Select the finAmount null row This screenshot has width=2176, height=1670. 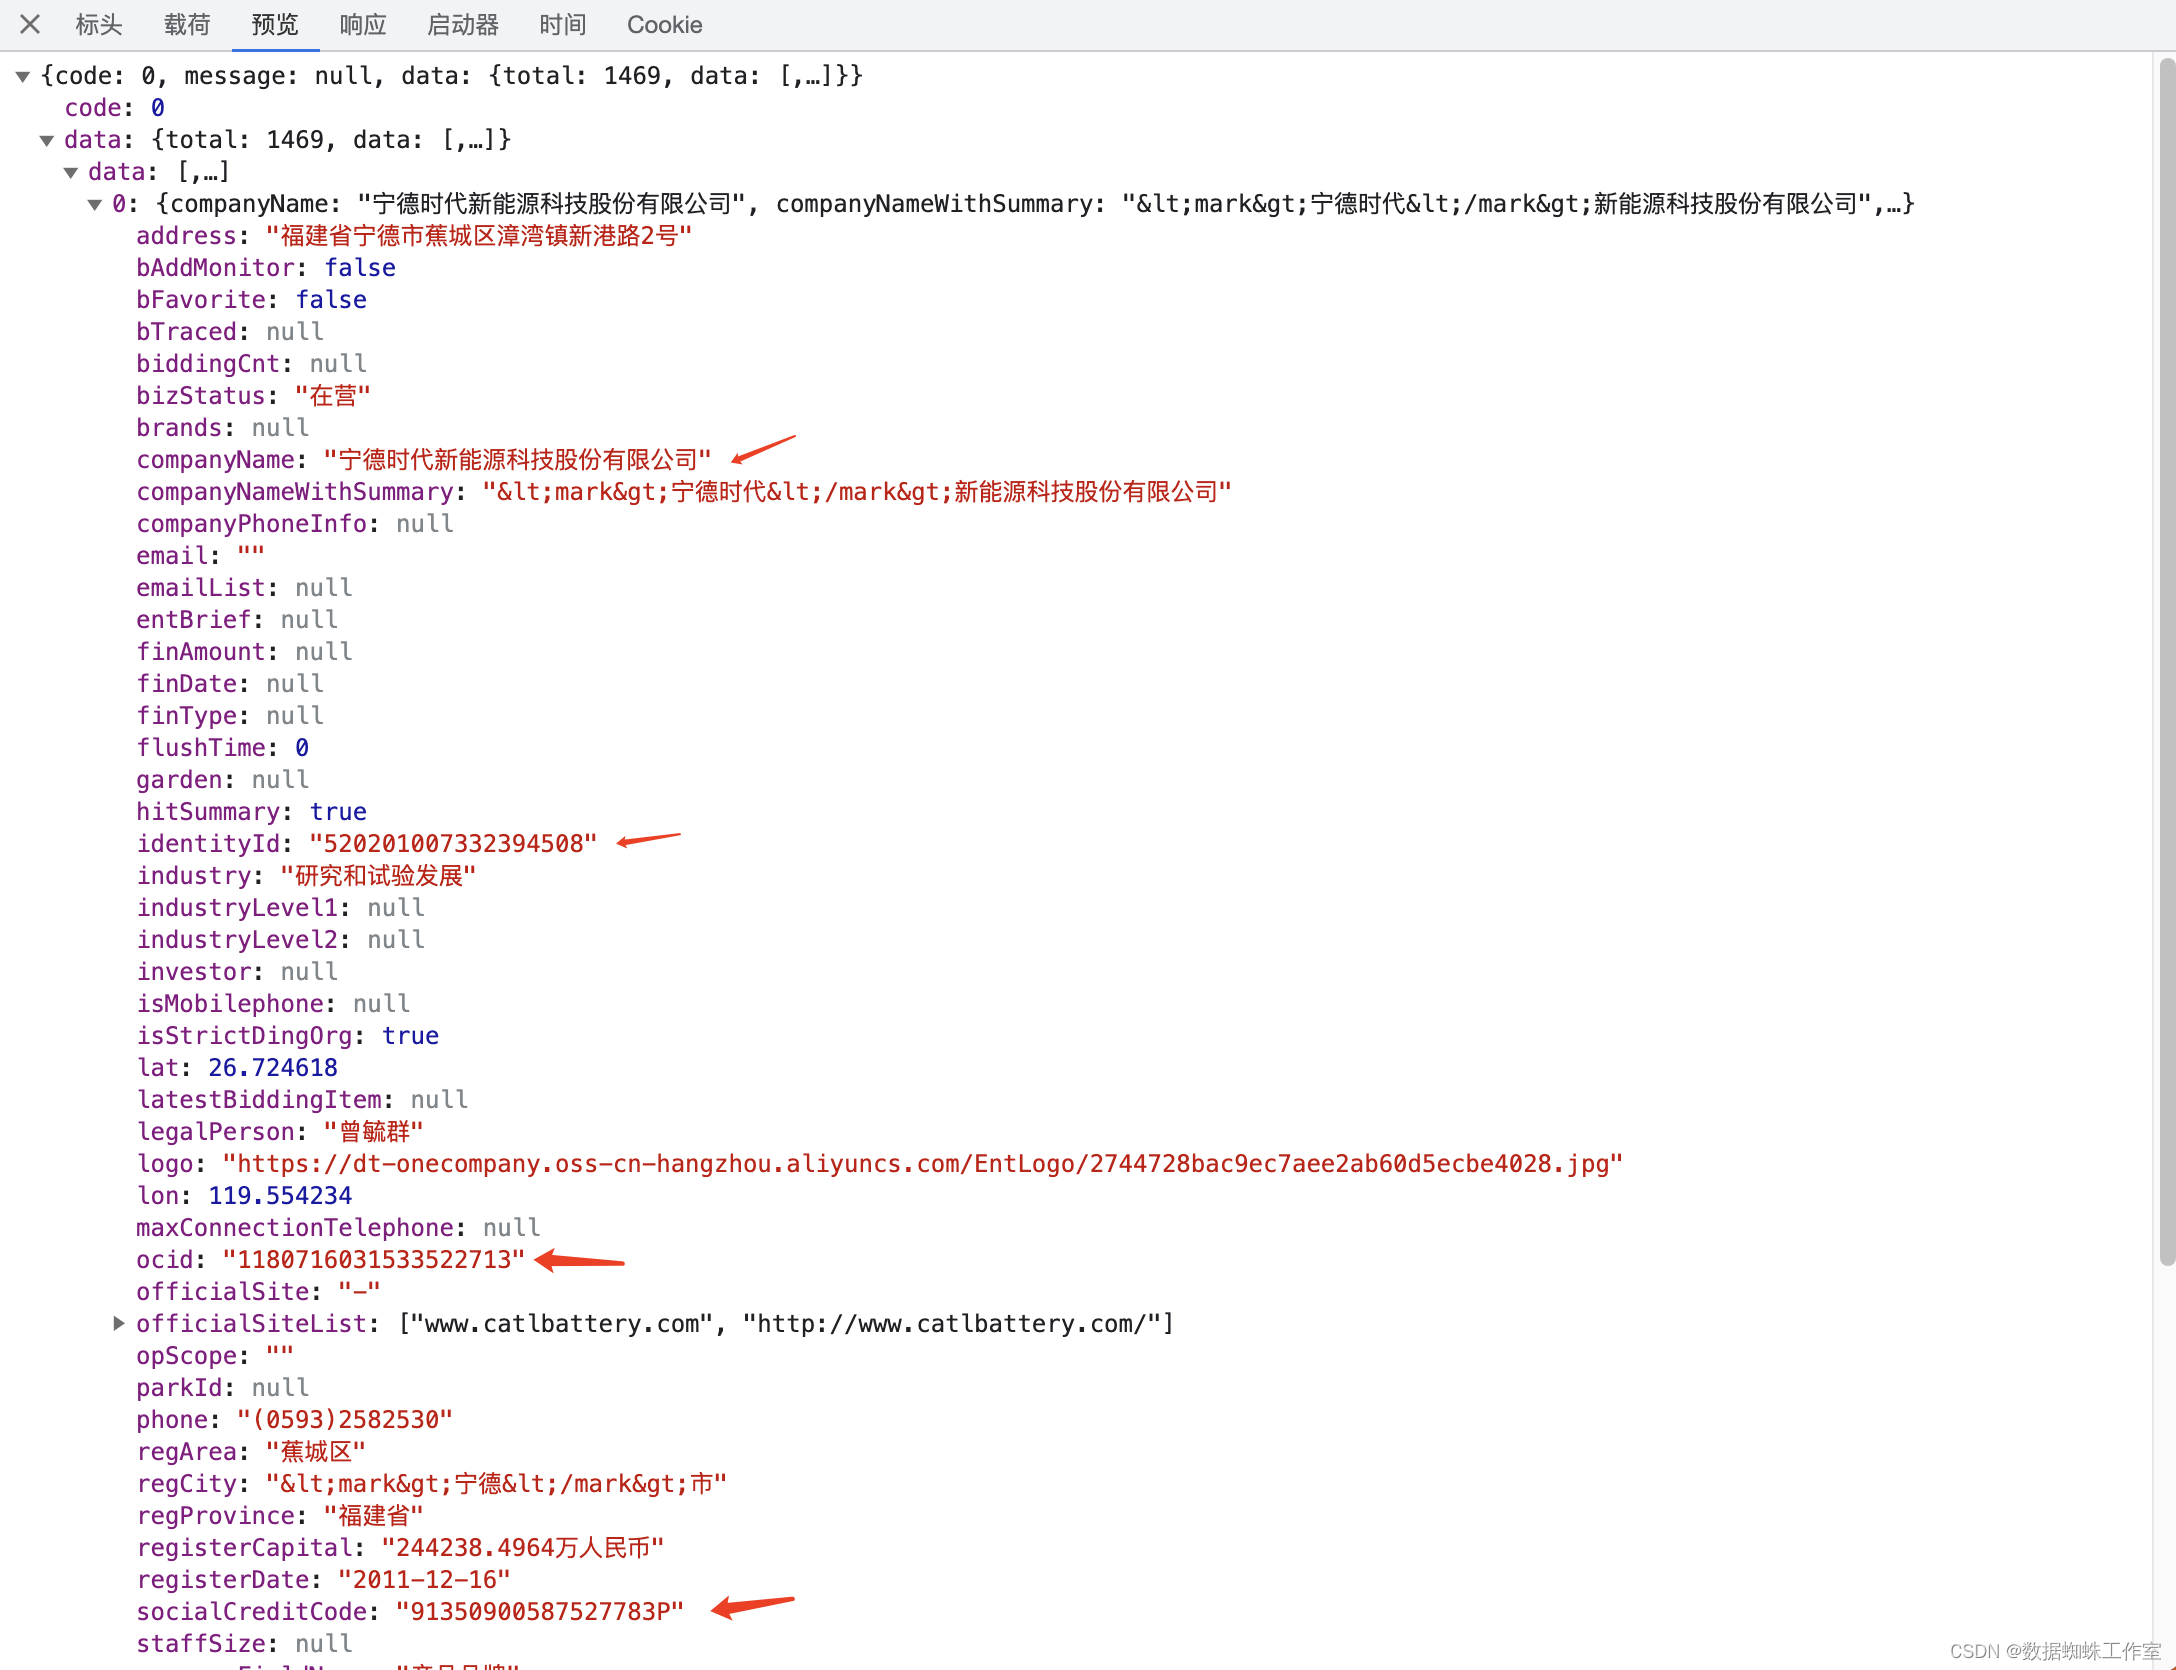click(244, 652)
